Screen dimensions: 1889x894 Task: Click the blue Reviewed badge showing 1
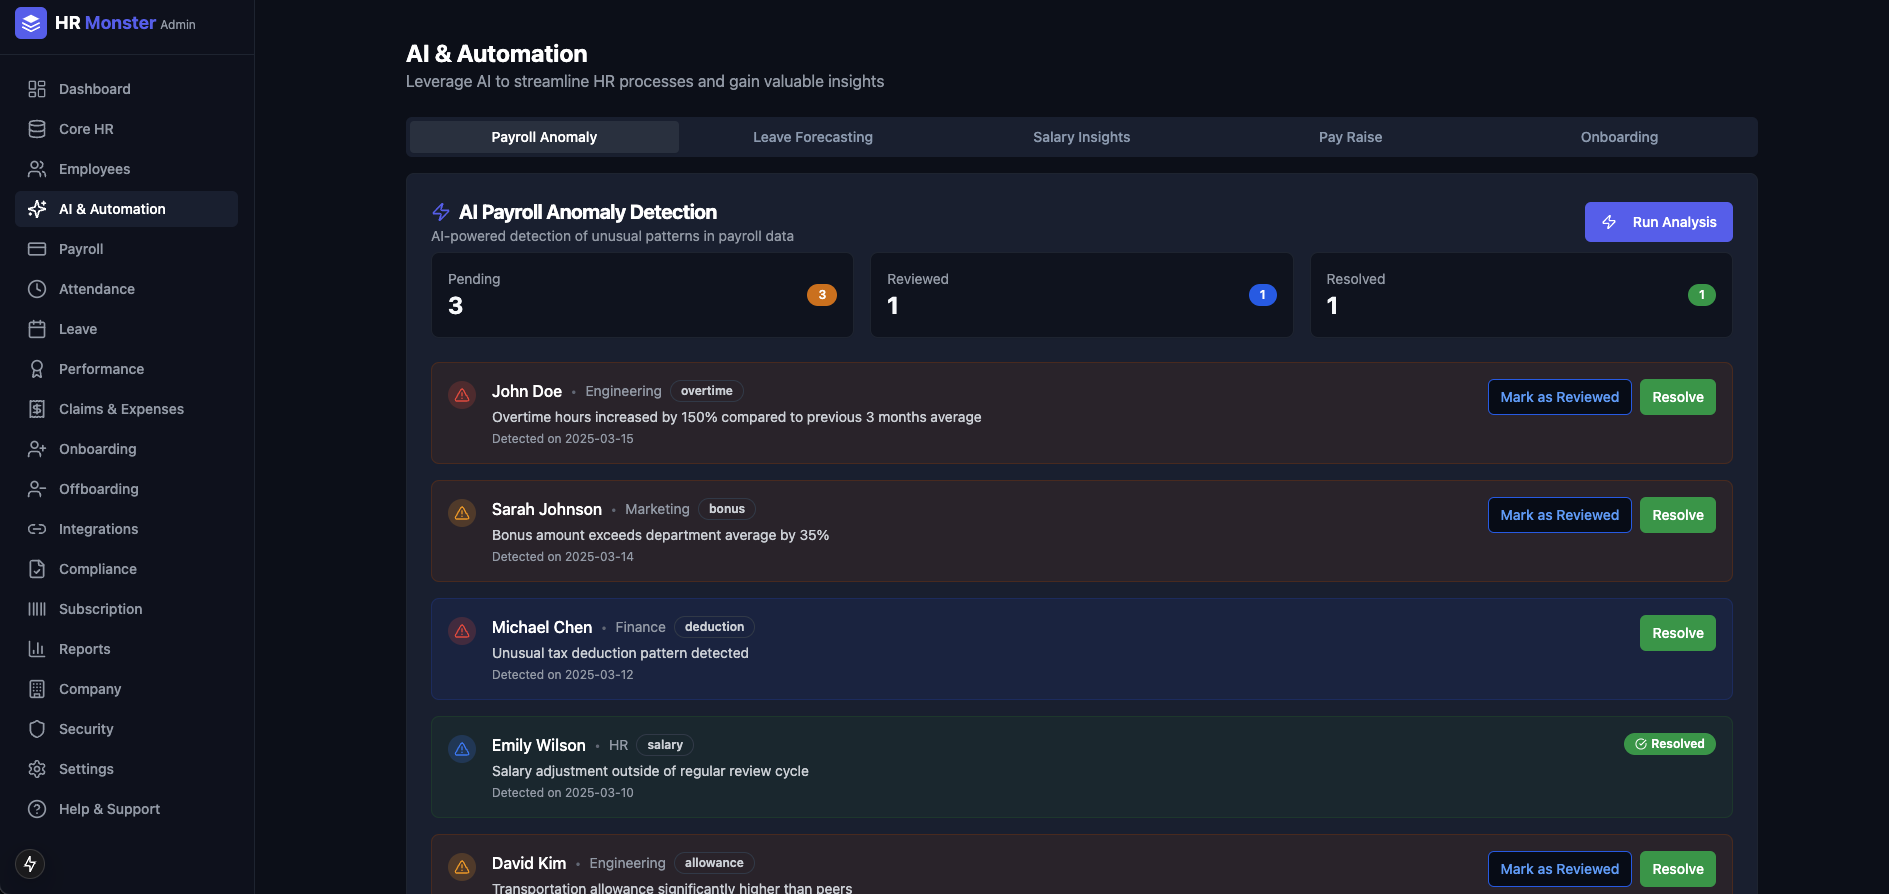[x=1262, y=295]
